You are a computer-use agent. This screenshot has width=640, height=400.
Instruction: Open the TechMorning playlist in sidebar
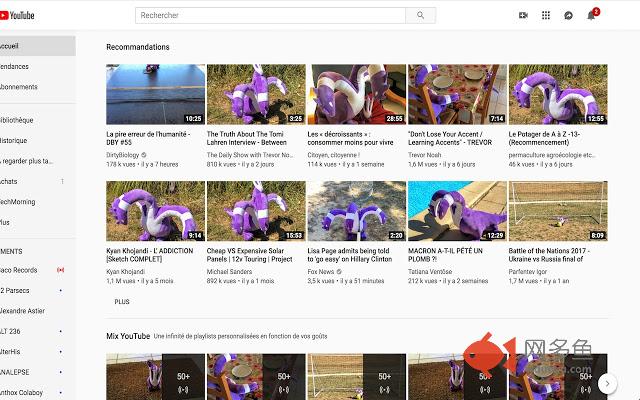pos(38,202)
